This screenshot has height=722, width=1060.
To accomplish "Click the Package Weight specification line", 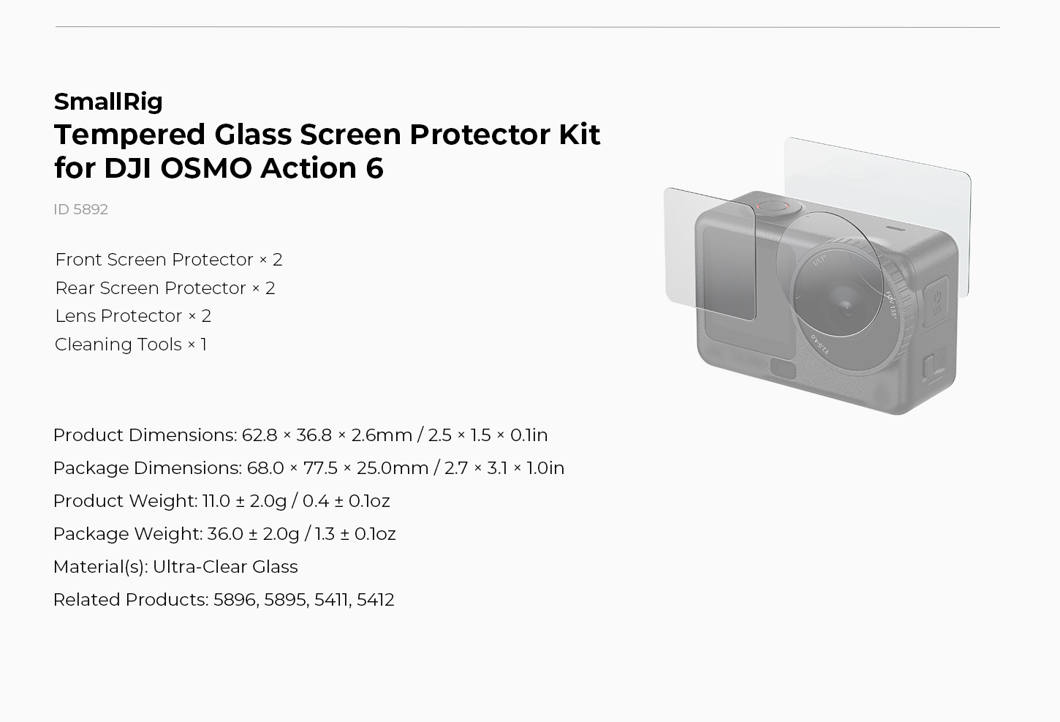I will tap(224, 534).
